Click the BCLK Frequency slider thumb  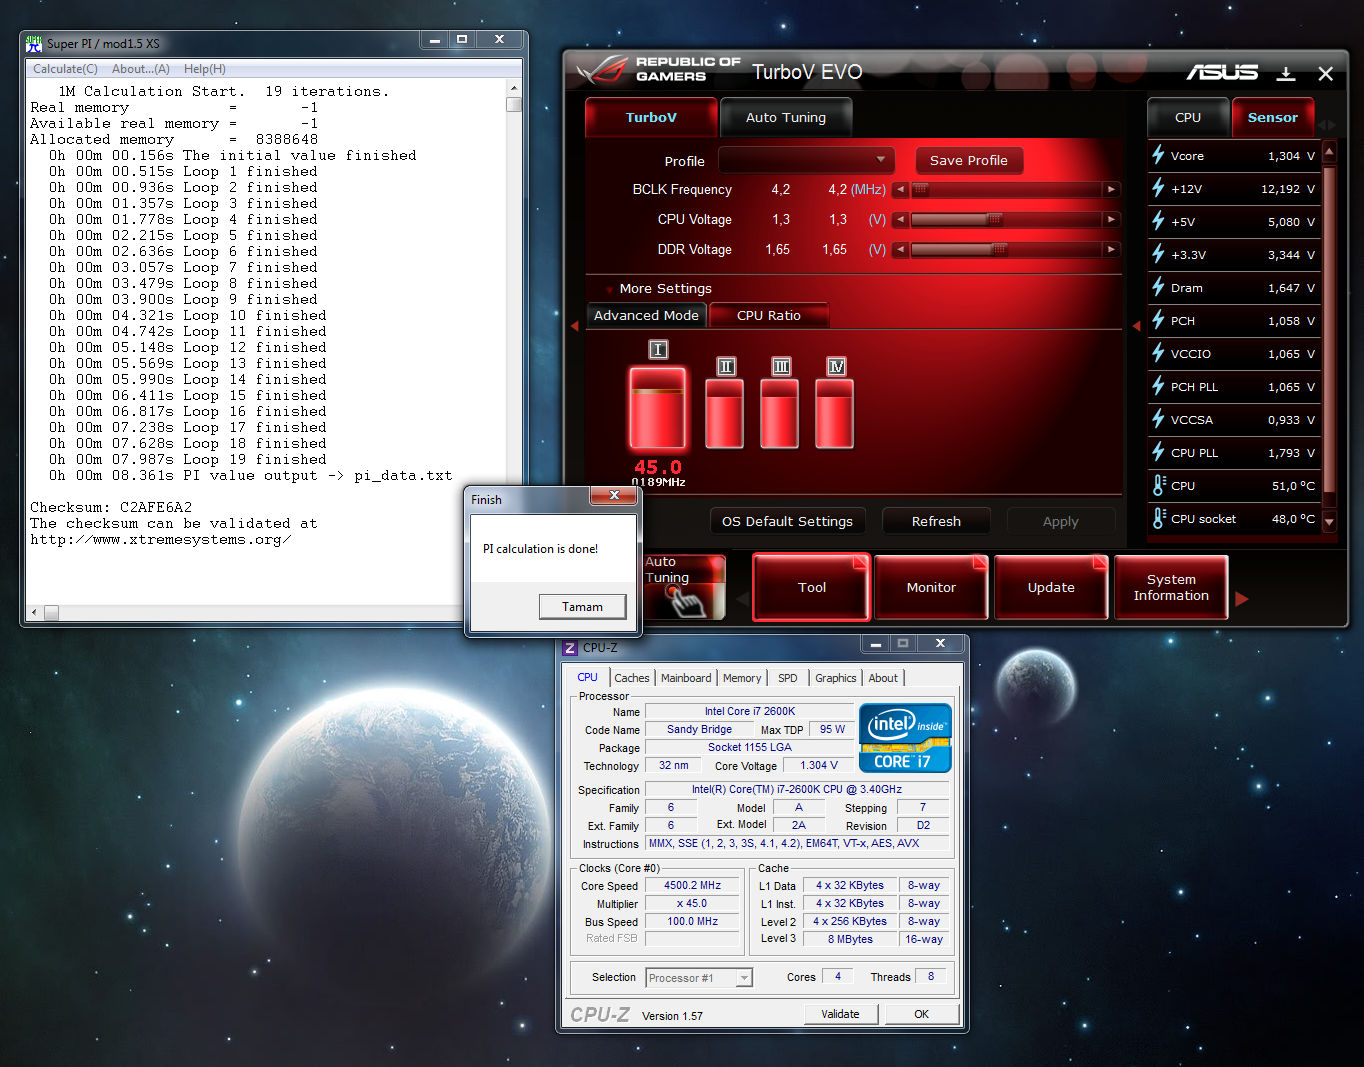point(920,189)
